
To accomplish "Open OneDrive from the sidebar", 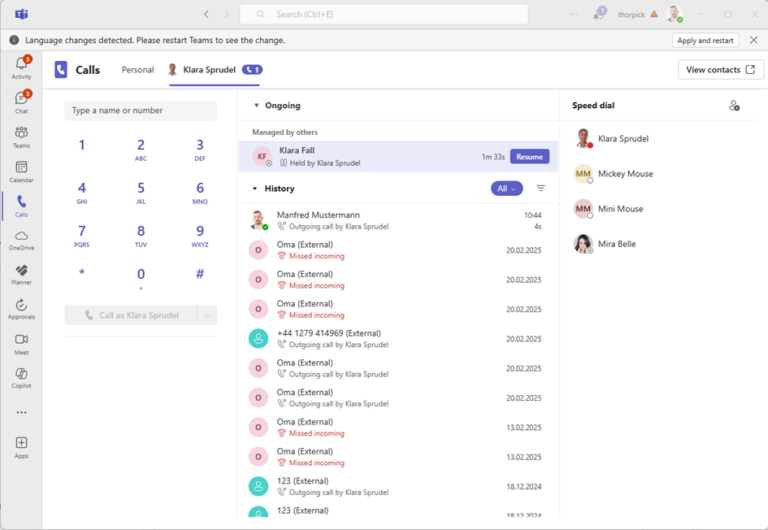I will (21, 239).
